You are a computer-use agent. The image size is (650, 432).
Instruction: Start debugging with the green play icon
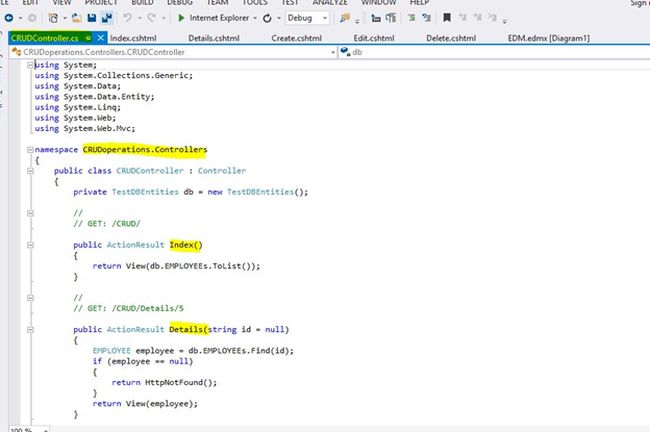point(181,18)
